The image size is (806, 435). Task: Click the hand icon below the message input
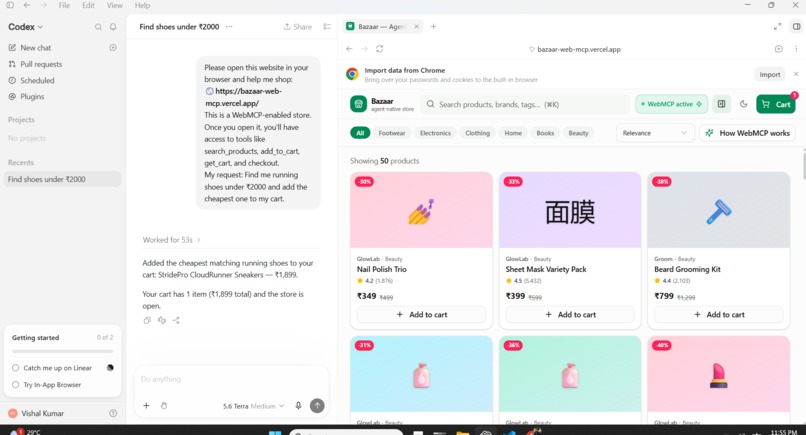[x=164, y=406]
